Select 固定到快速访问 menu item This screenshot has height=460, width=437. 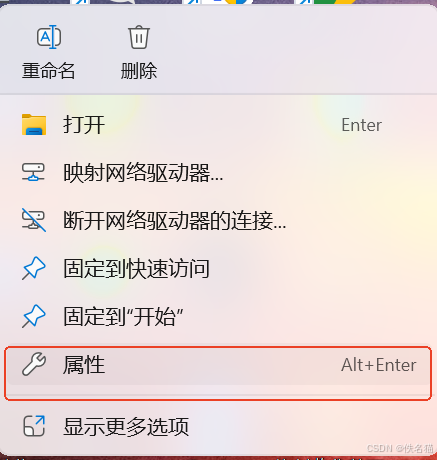click(x=218, y=268)
